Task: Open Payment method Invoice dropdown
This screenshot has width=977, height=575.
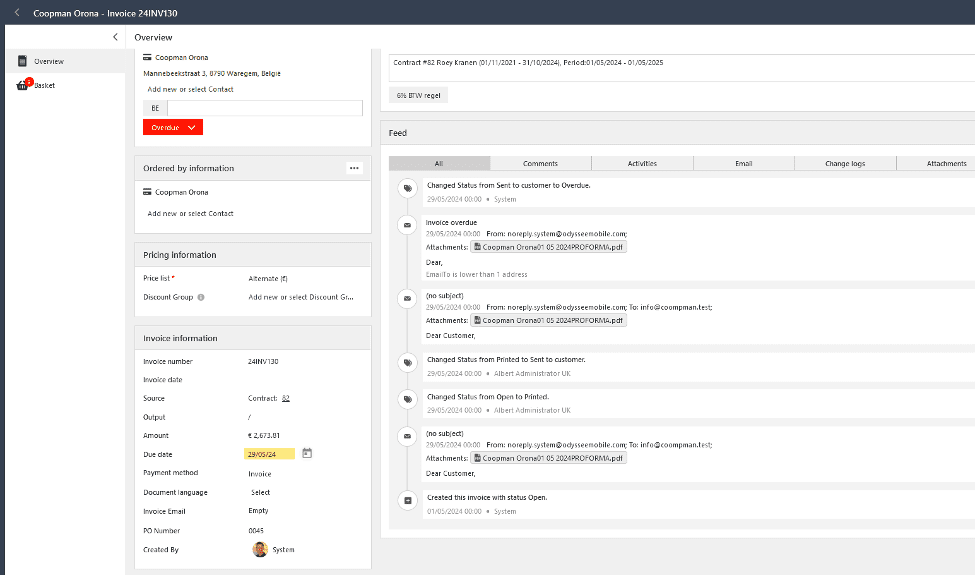Action: [260, 474]
